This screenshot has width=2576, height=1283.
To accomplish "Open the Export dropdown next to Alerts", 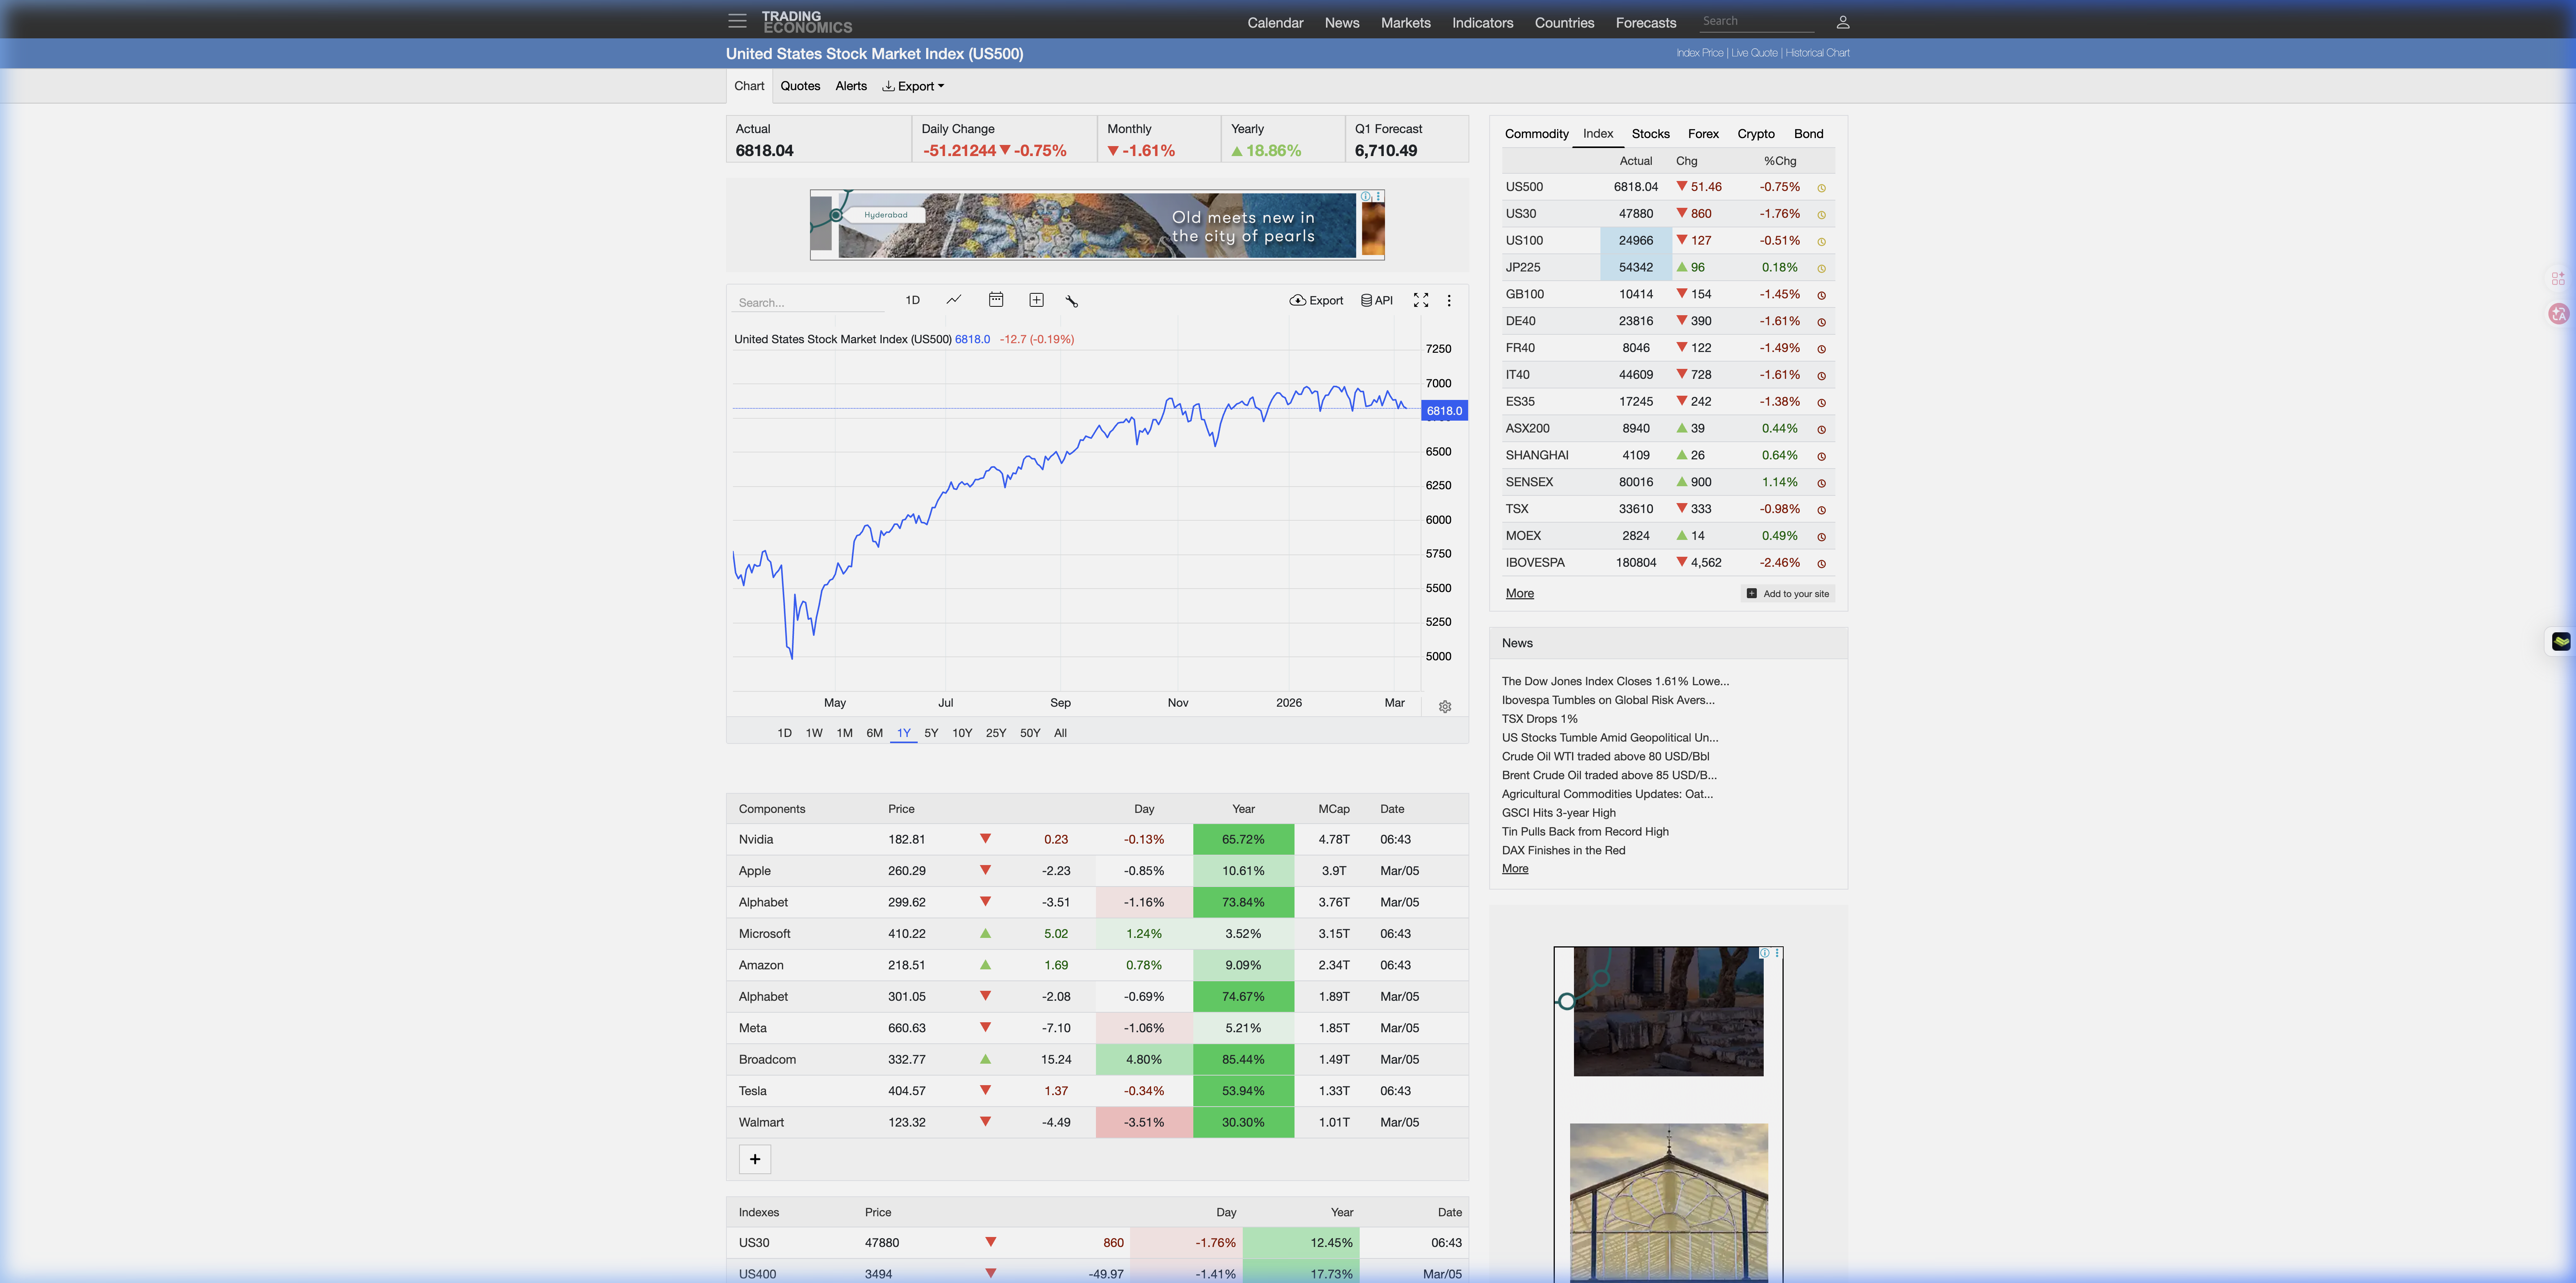I will point(913,86).
